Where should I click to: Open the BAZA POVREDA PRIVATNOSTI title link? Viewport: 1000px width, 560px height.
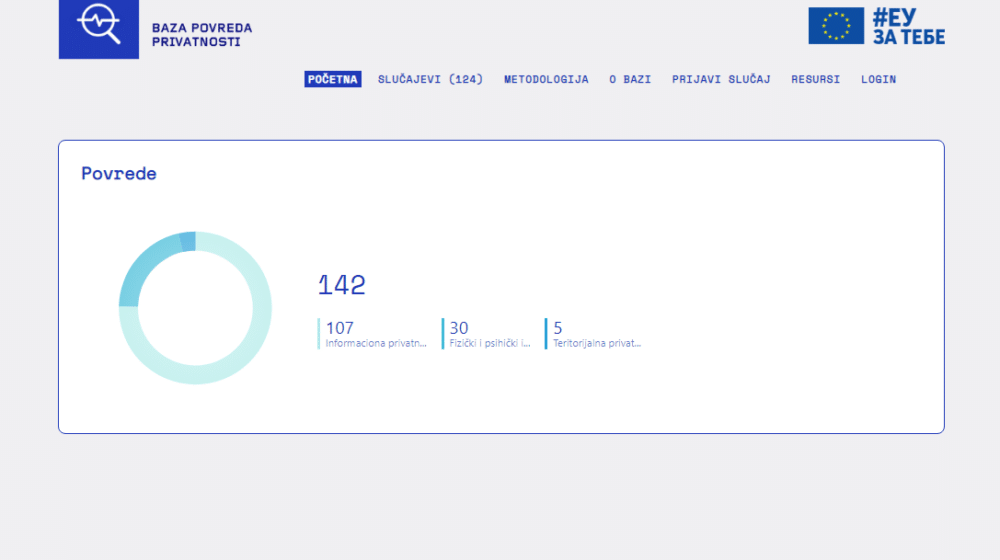coord(201,35)
